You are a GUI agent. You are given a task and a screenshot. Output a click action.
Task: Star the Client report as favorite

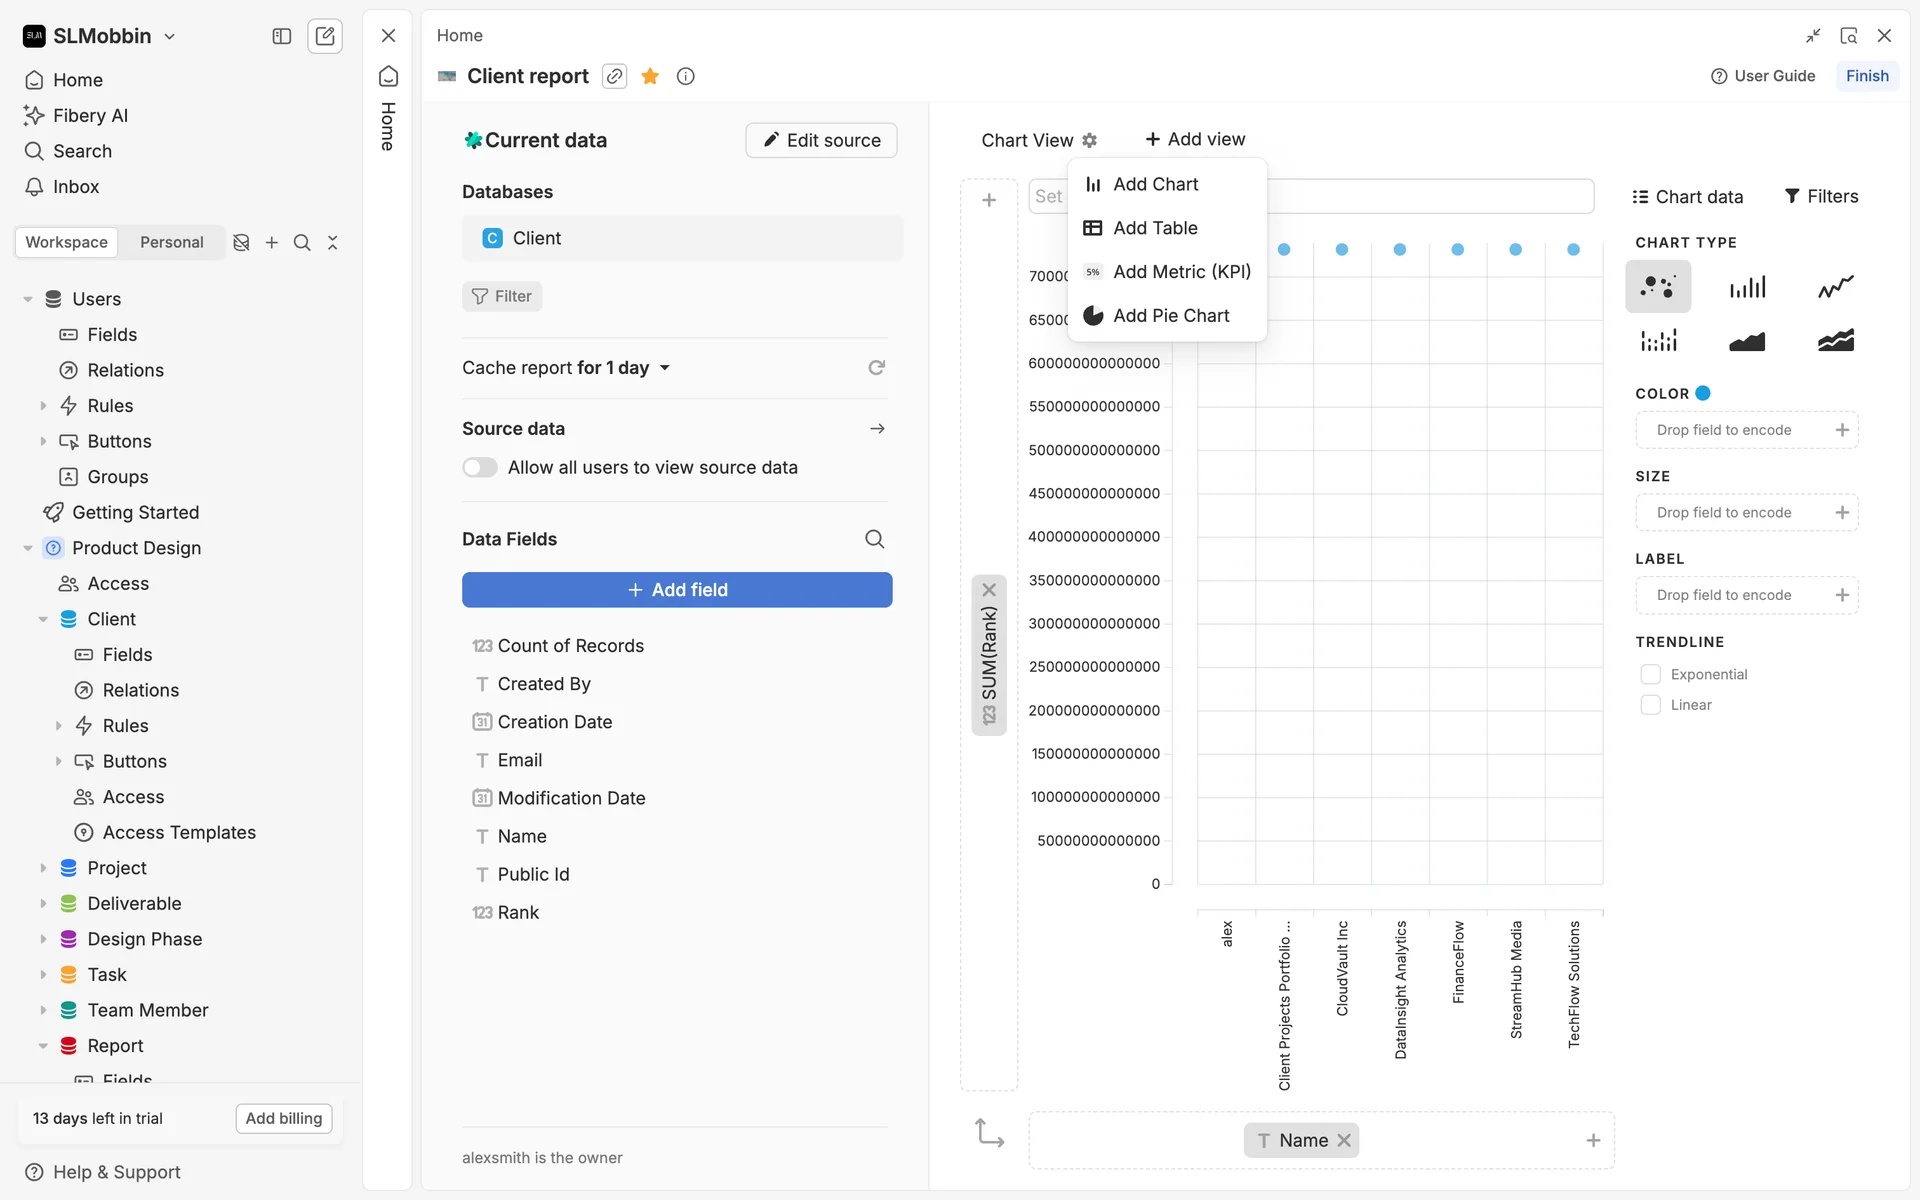tap(650, 76)
